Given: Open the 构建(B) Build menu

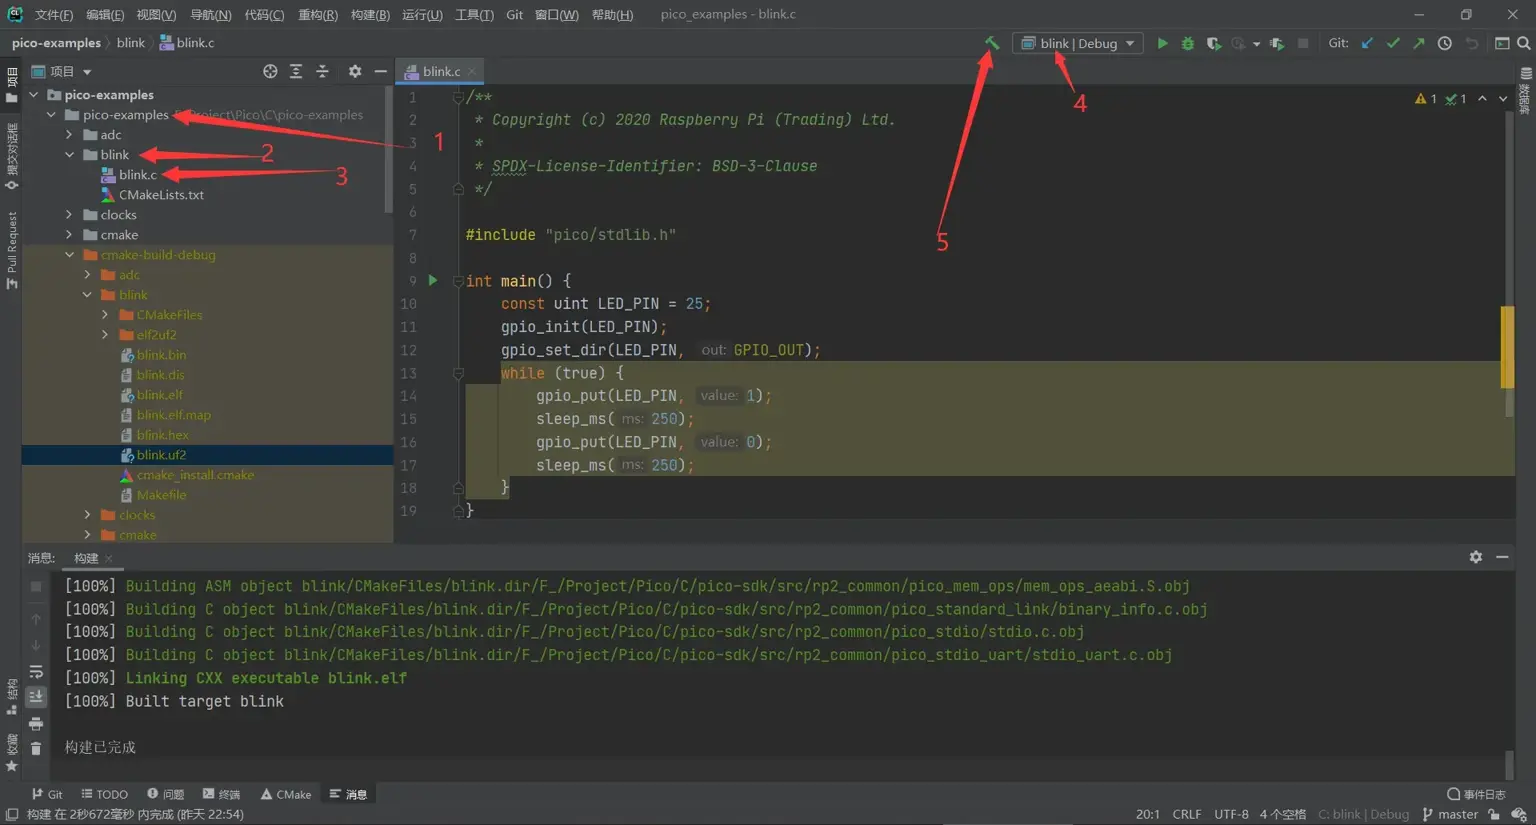Looking at the screenshot, I should (370, 14).
